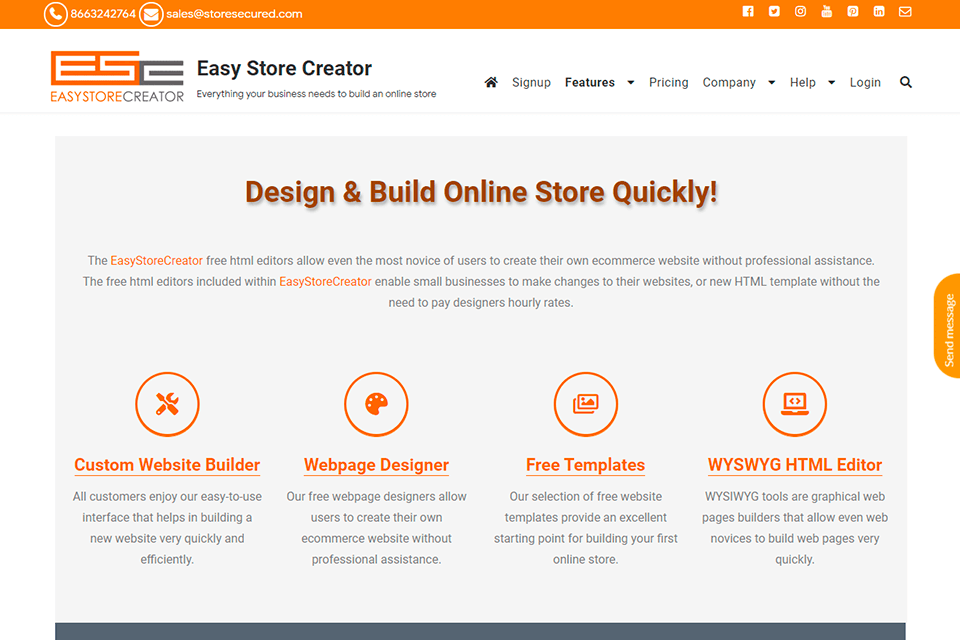Open the search magnifier icon
This screenshot has height=640, width=960.
pos(906,82)
